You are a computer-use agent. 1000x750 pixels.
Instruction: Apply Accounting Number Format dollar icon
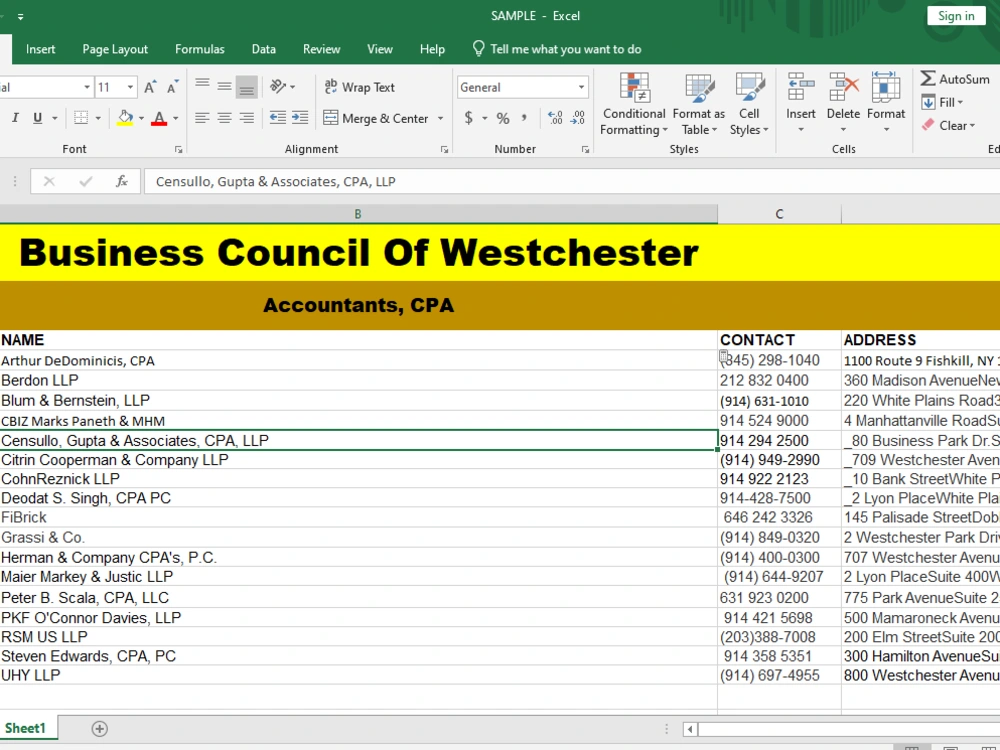pyautogui.click(x=469, y=118)
